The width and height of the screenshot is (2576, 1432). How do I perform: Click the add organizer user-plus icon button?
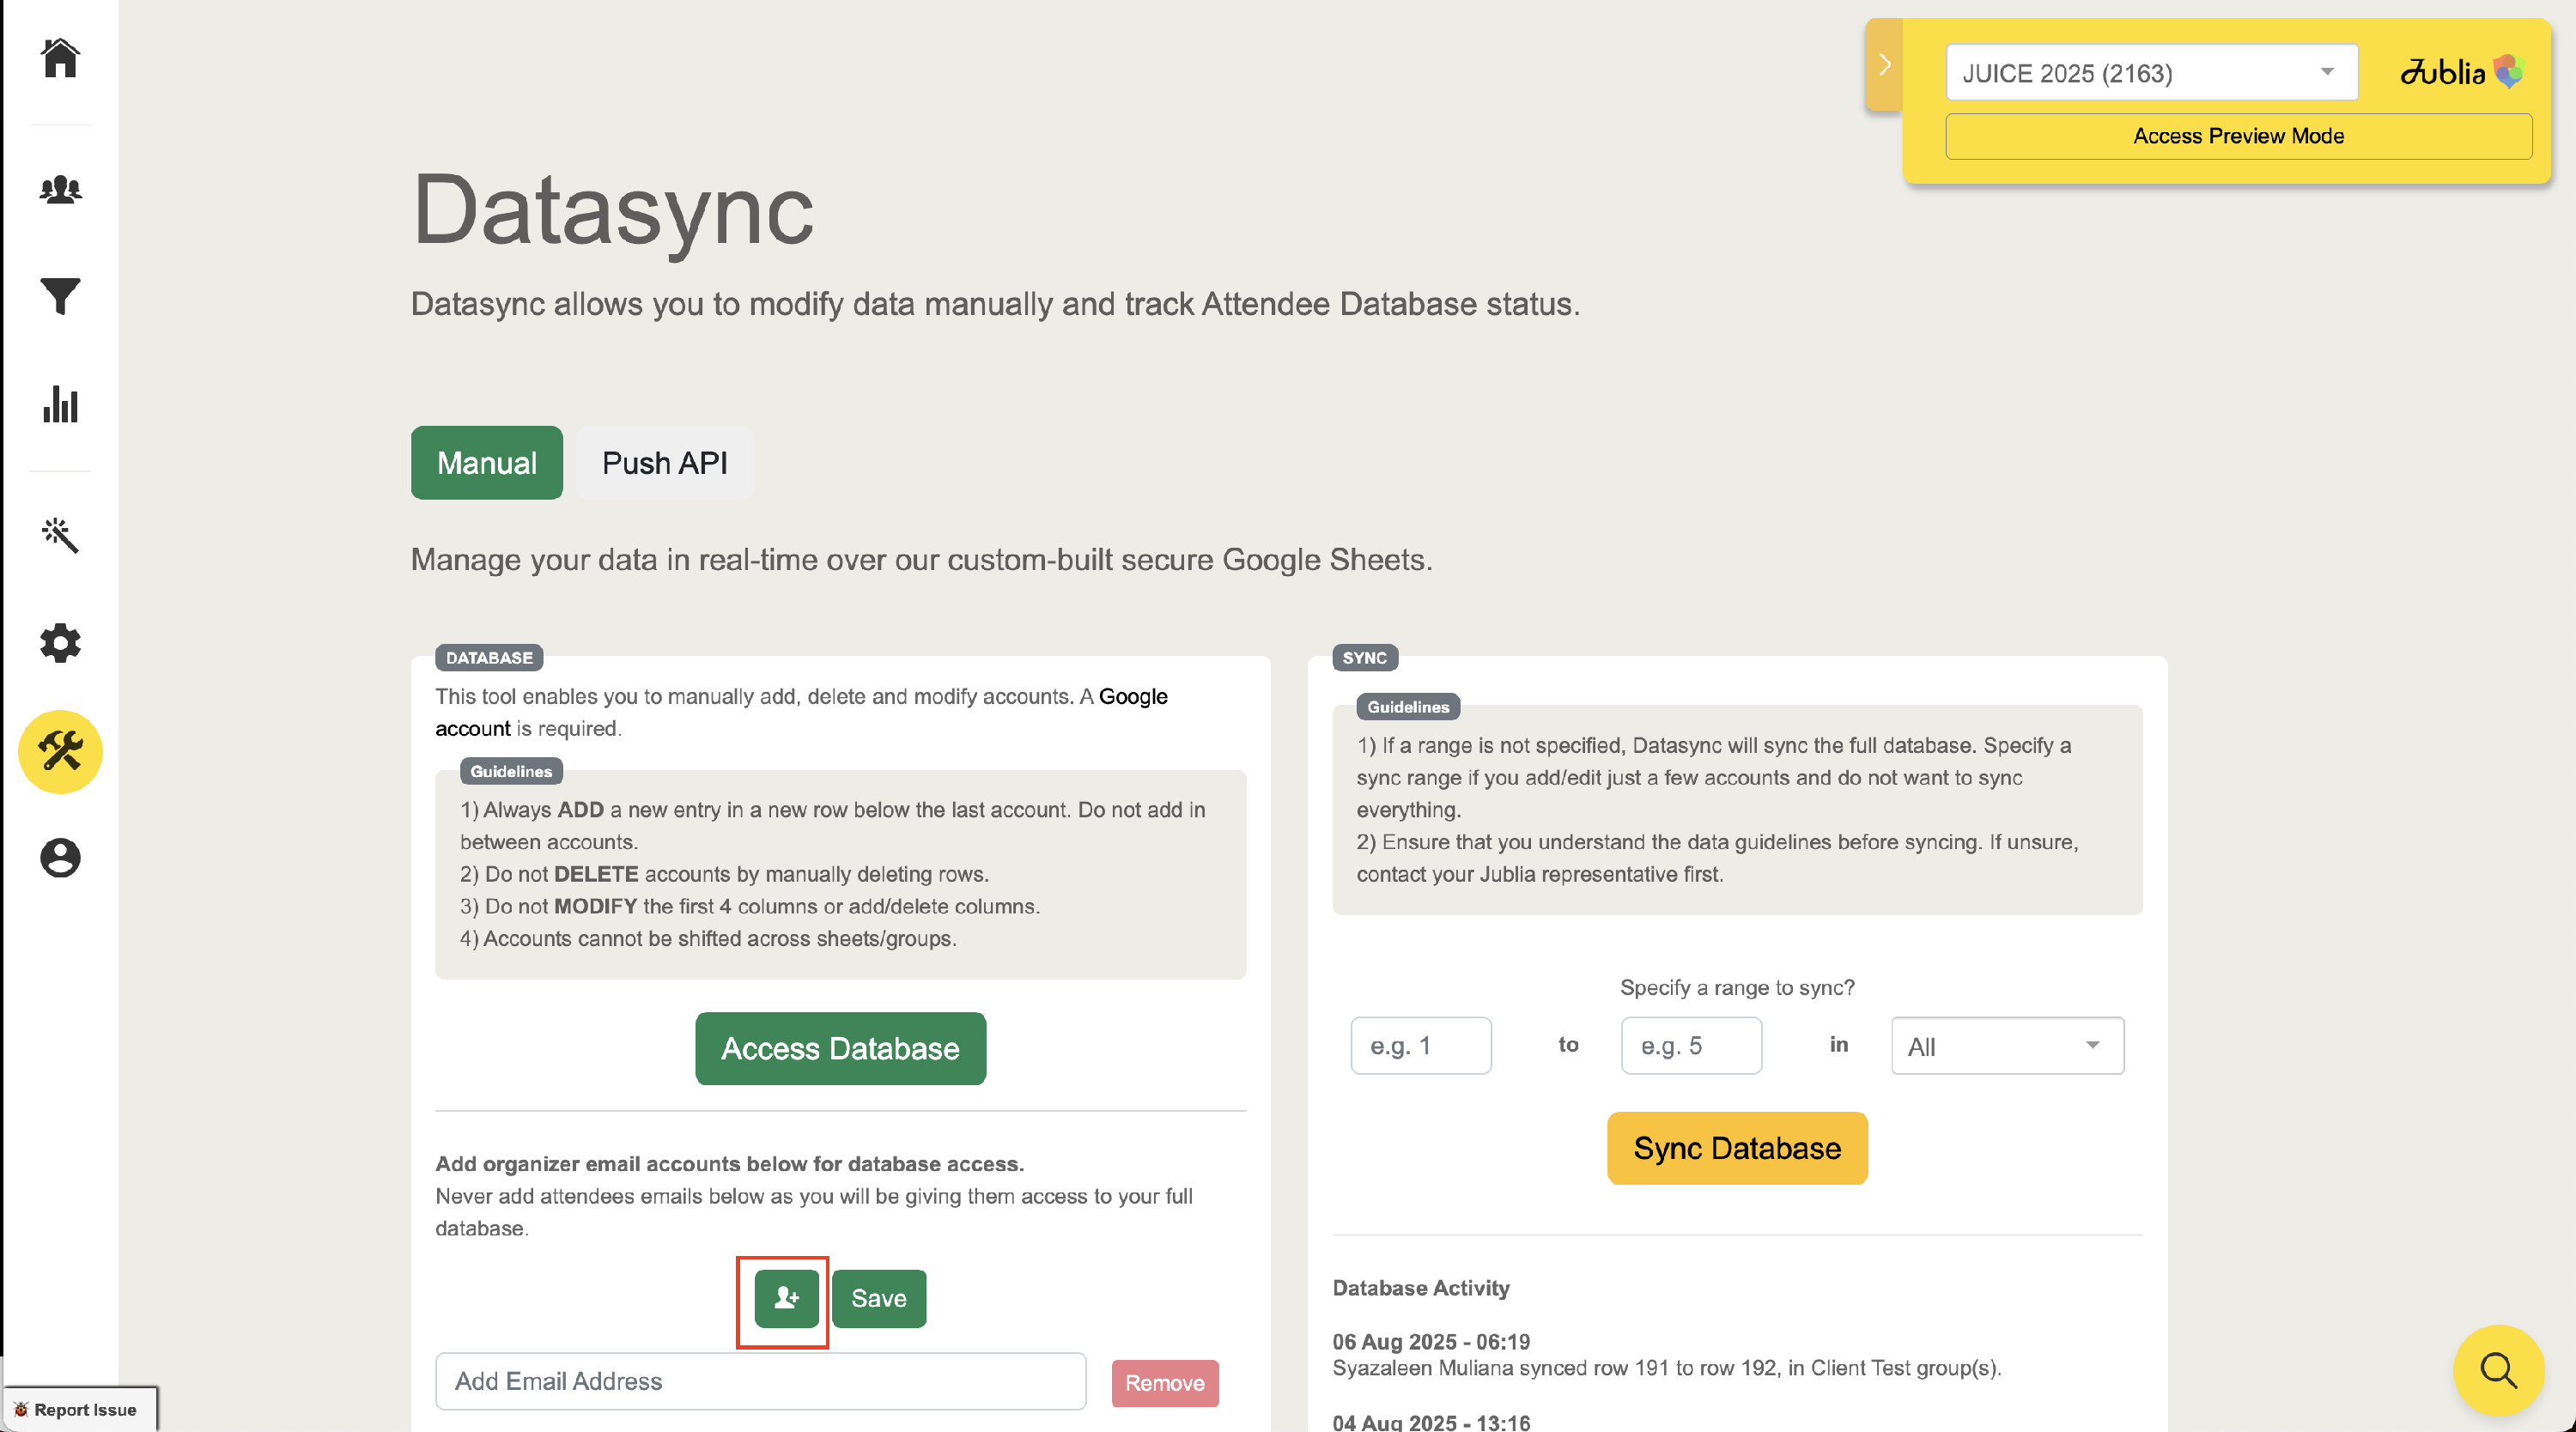pyautogui.click(x=786, y=1298)
